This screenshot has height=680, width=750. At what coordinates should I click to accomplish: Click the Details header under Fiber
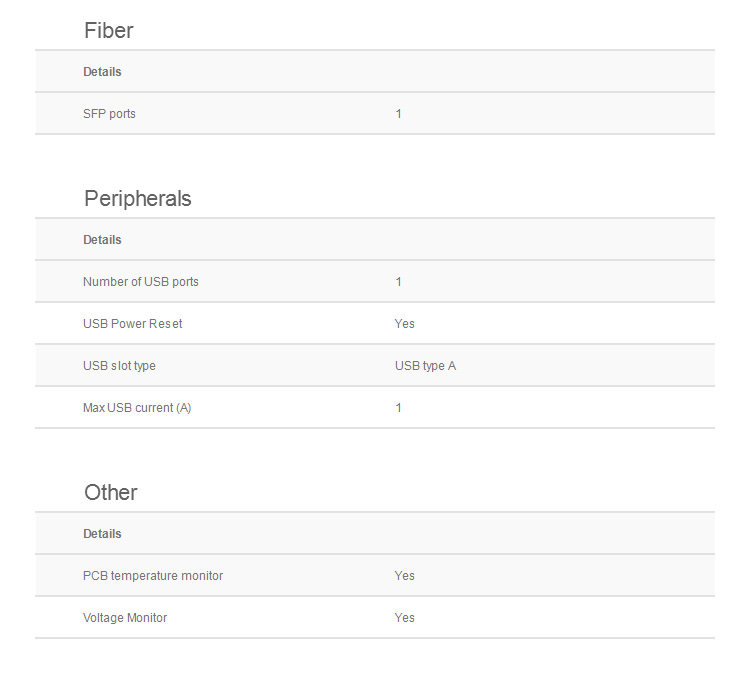click(x=102, y=72)
